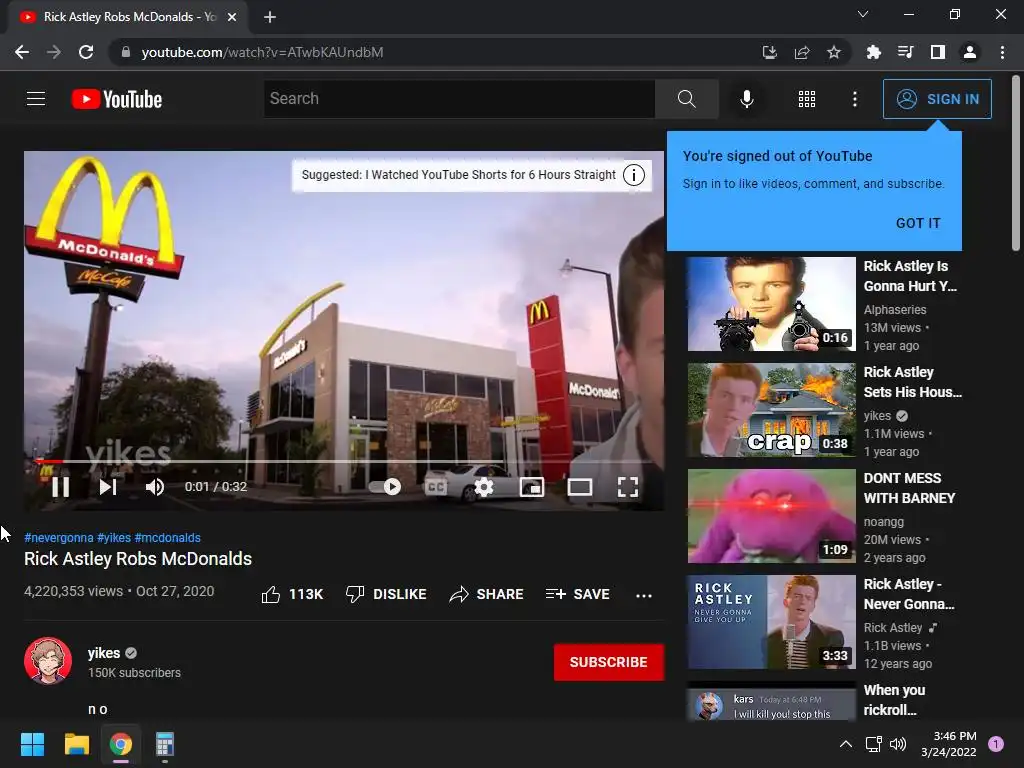Click the install app icon in address bar
1024x768 pixels.
[x=770, y=52]
